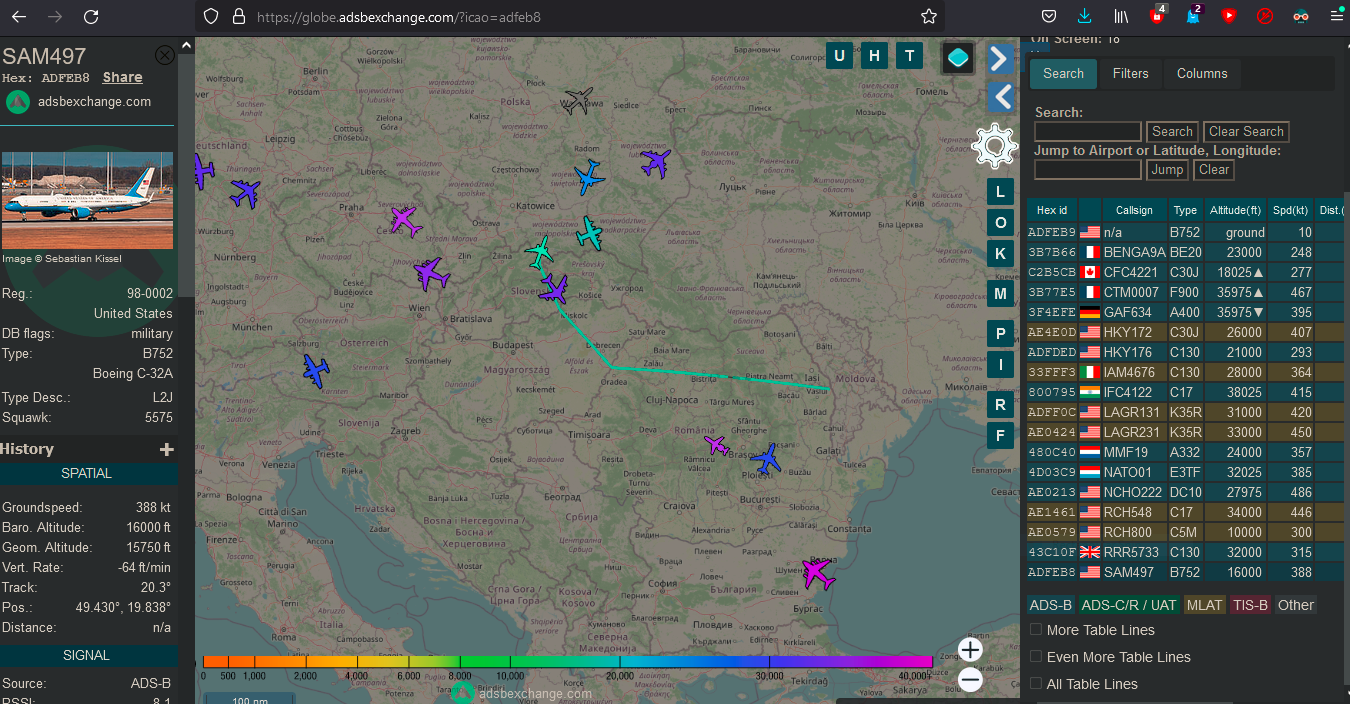
Task: Toggle the F follow button
Action: (1000, 436)
